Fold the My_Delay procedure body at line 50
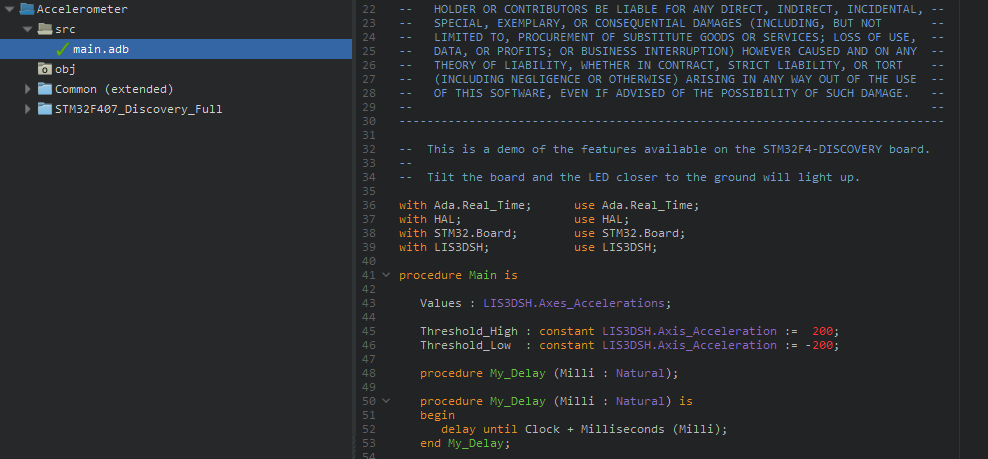Viewport: 988px width, 459px height. (386, 401)
